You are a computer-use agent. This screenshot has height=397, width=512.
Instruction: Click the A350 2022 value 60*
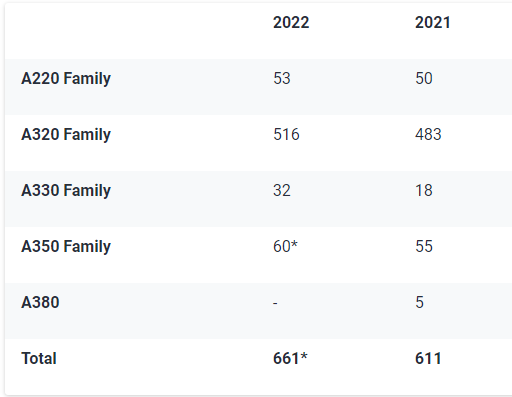point(285,246)
